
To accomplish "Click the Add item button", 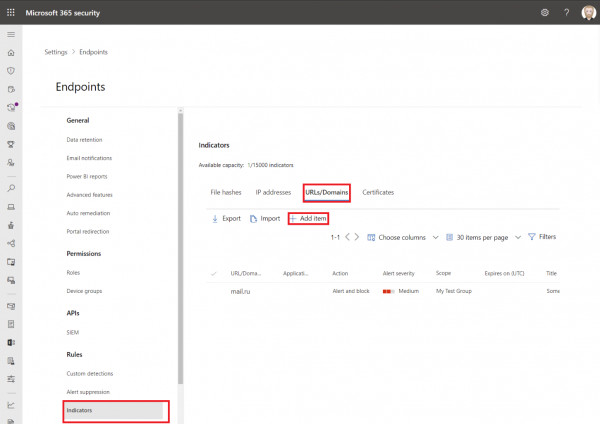I will tap(308, 219).
